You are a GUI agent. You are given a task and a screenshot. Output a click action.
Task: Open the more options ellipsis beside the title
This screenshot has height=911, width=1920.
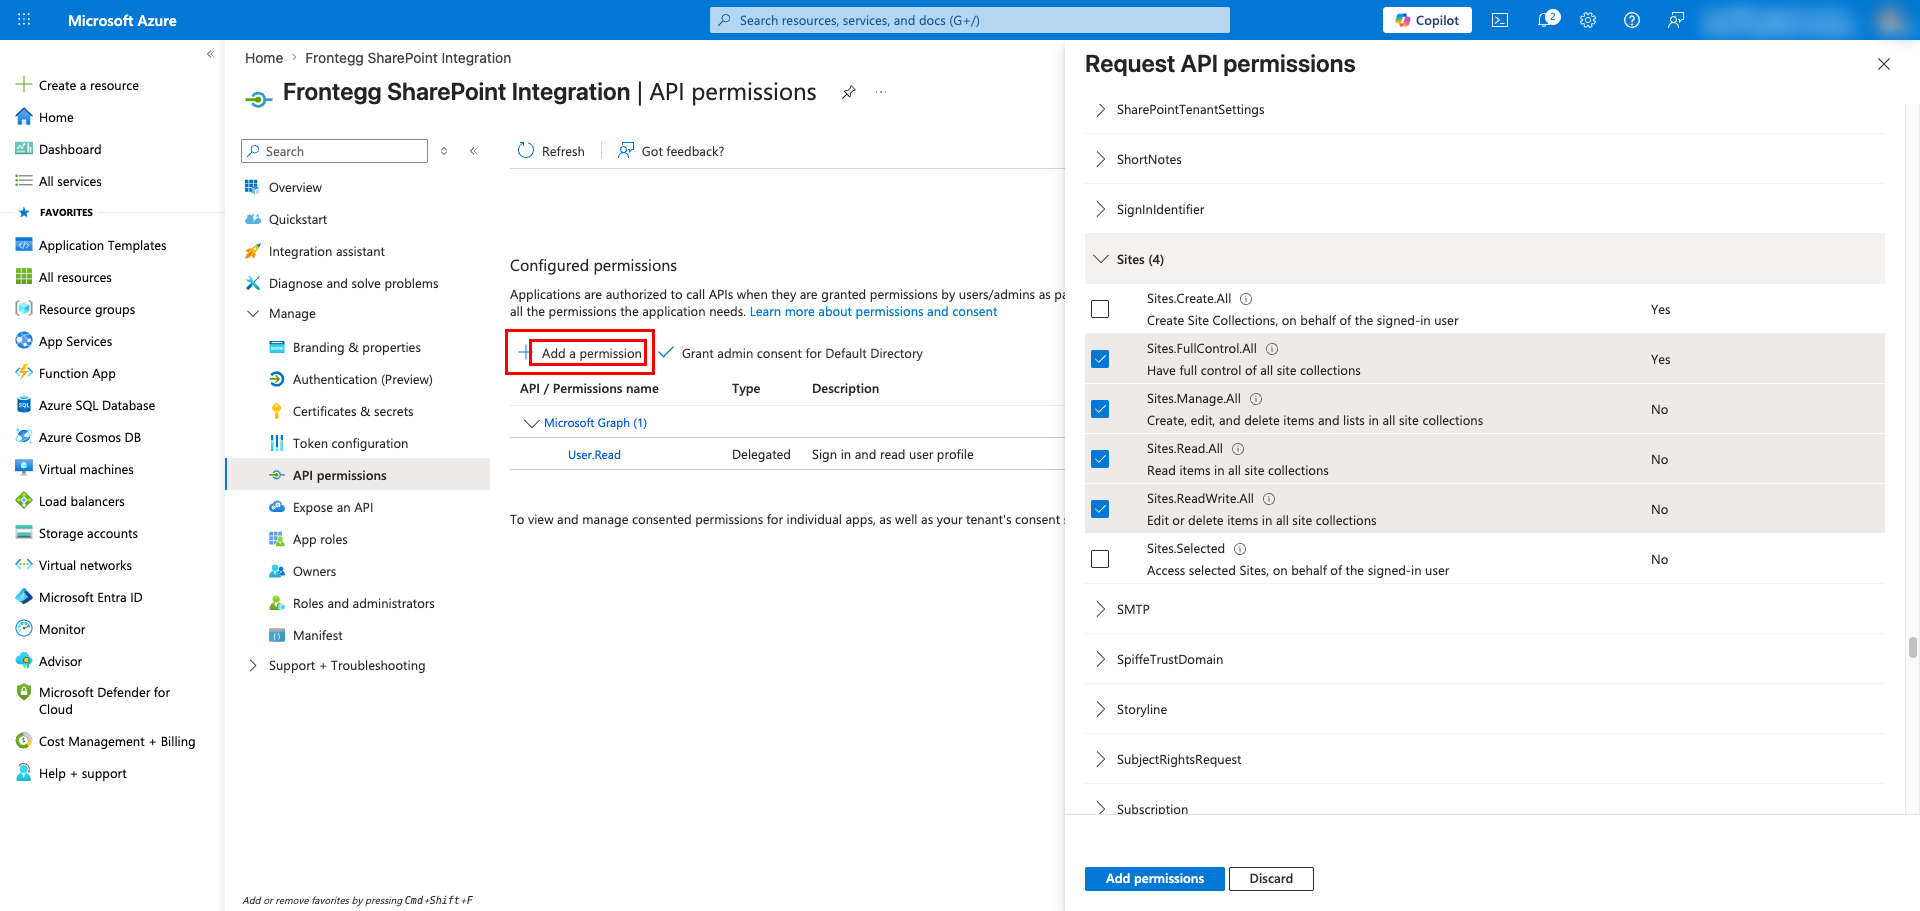881,92
